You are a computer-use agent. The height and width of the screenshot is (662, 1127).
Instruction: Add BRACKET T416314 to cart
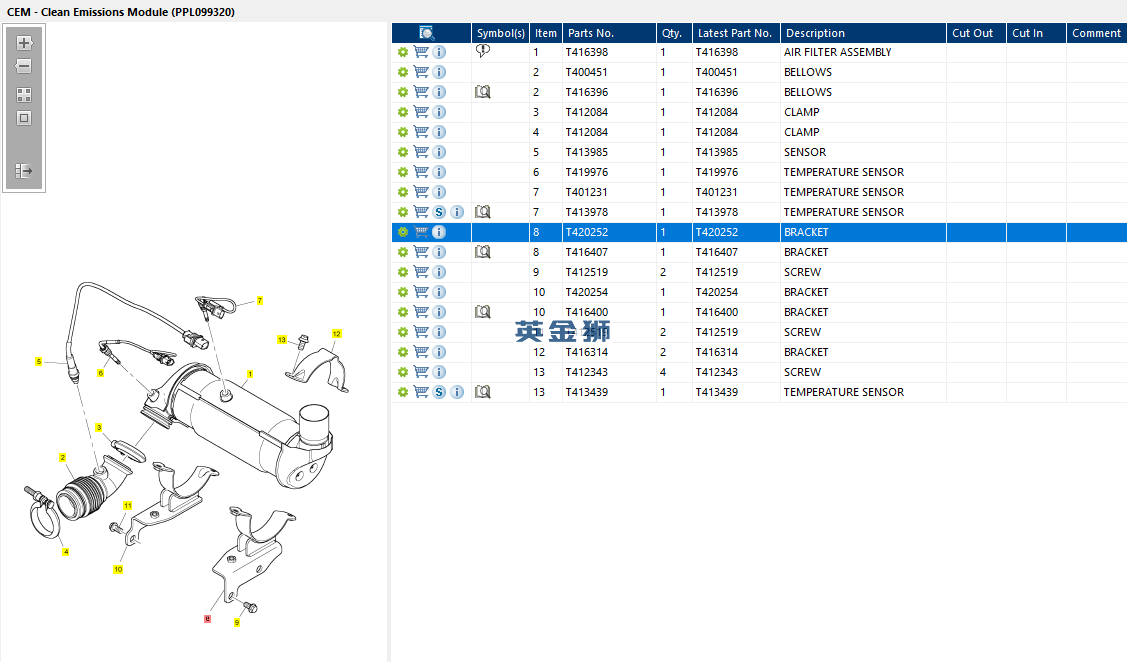[x=421, y=352]
